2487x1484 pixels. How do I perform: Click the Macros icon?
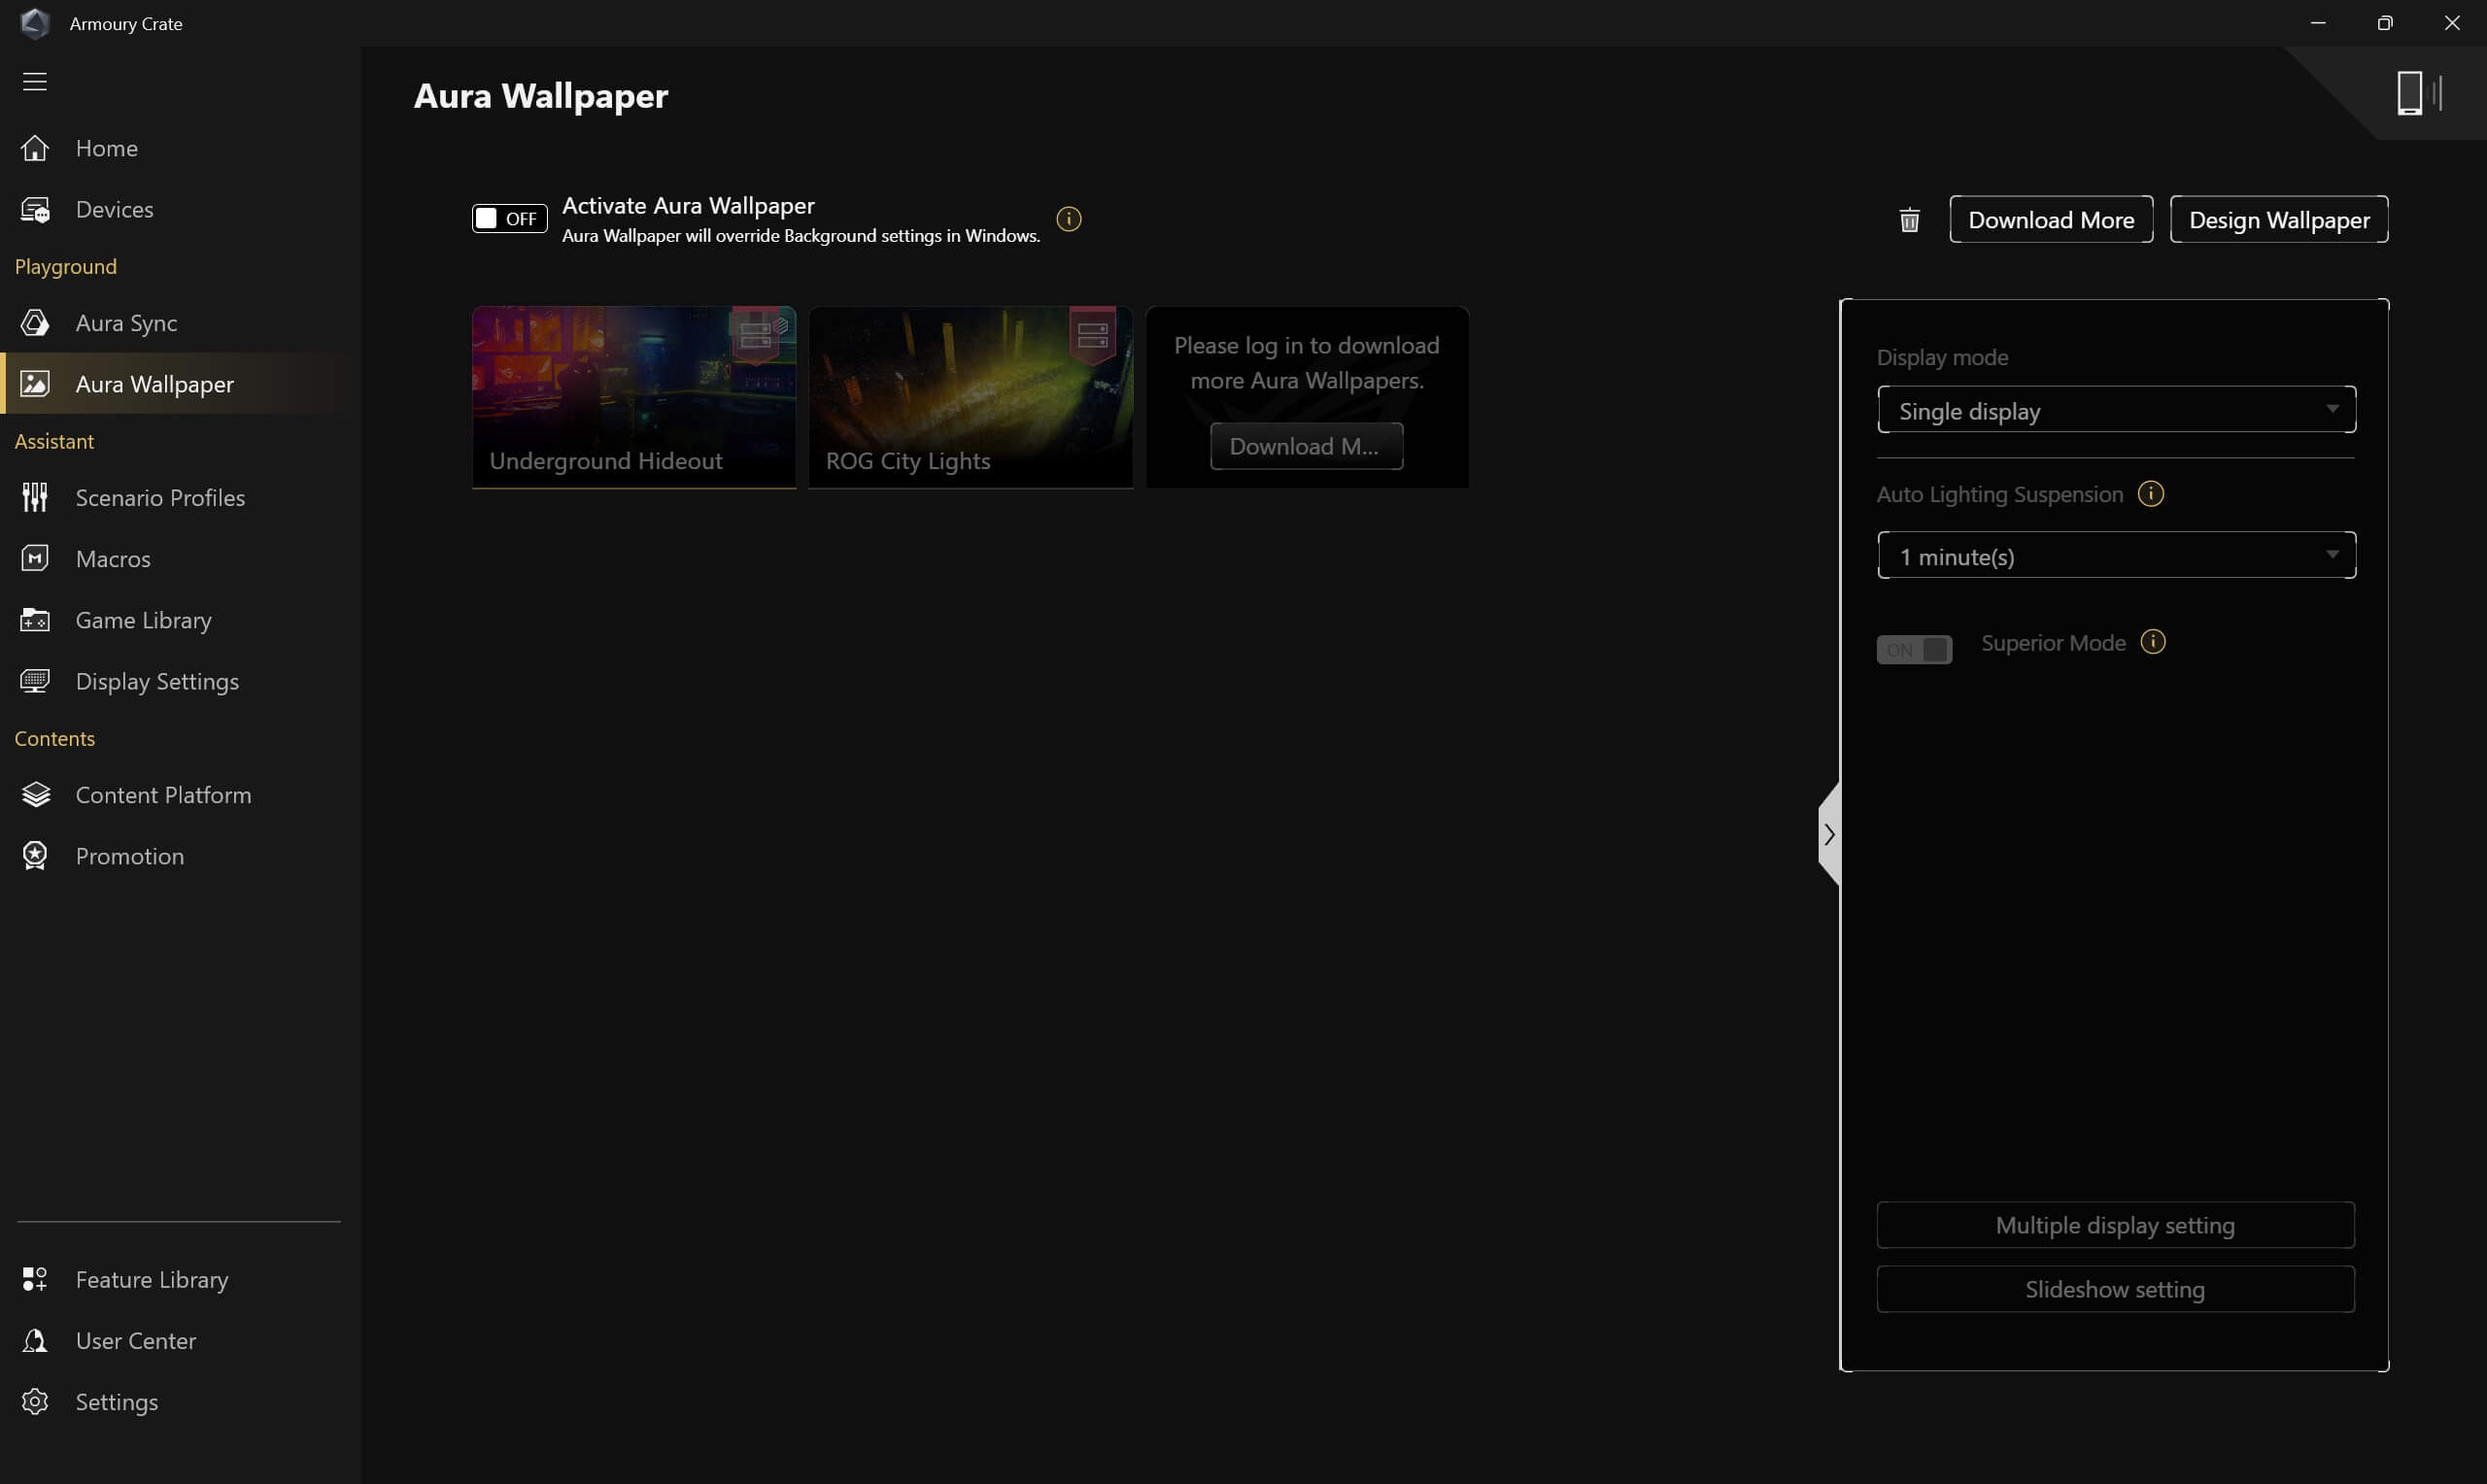[35, 558]
